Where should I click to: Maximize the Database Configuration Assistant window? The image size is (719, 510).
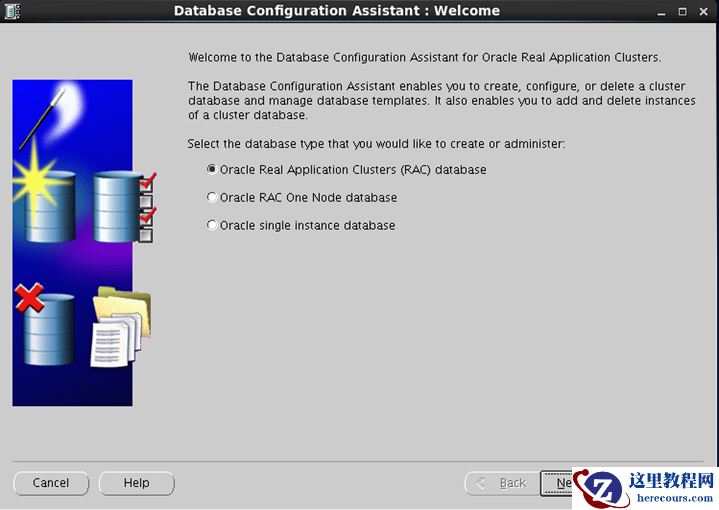pyautogui.click(x=682, y=11)
